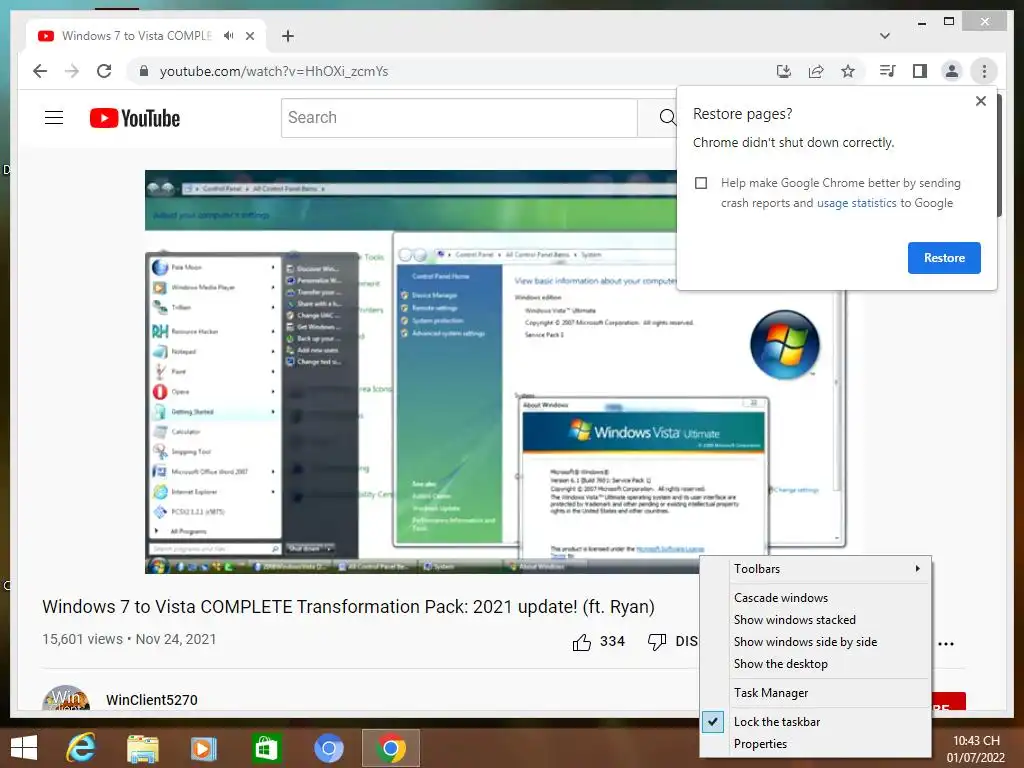Open the taskbar clock and date
1024x768 pixels.
point(976,749)
